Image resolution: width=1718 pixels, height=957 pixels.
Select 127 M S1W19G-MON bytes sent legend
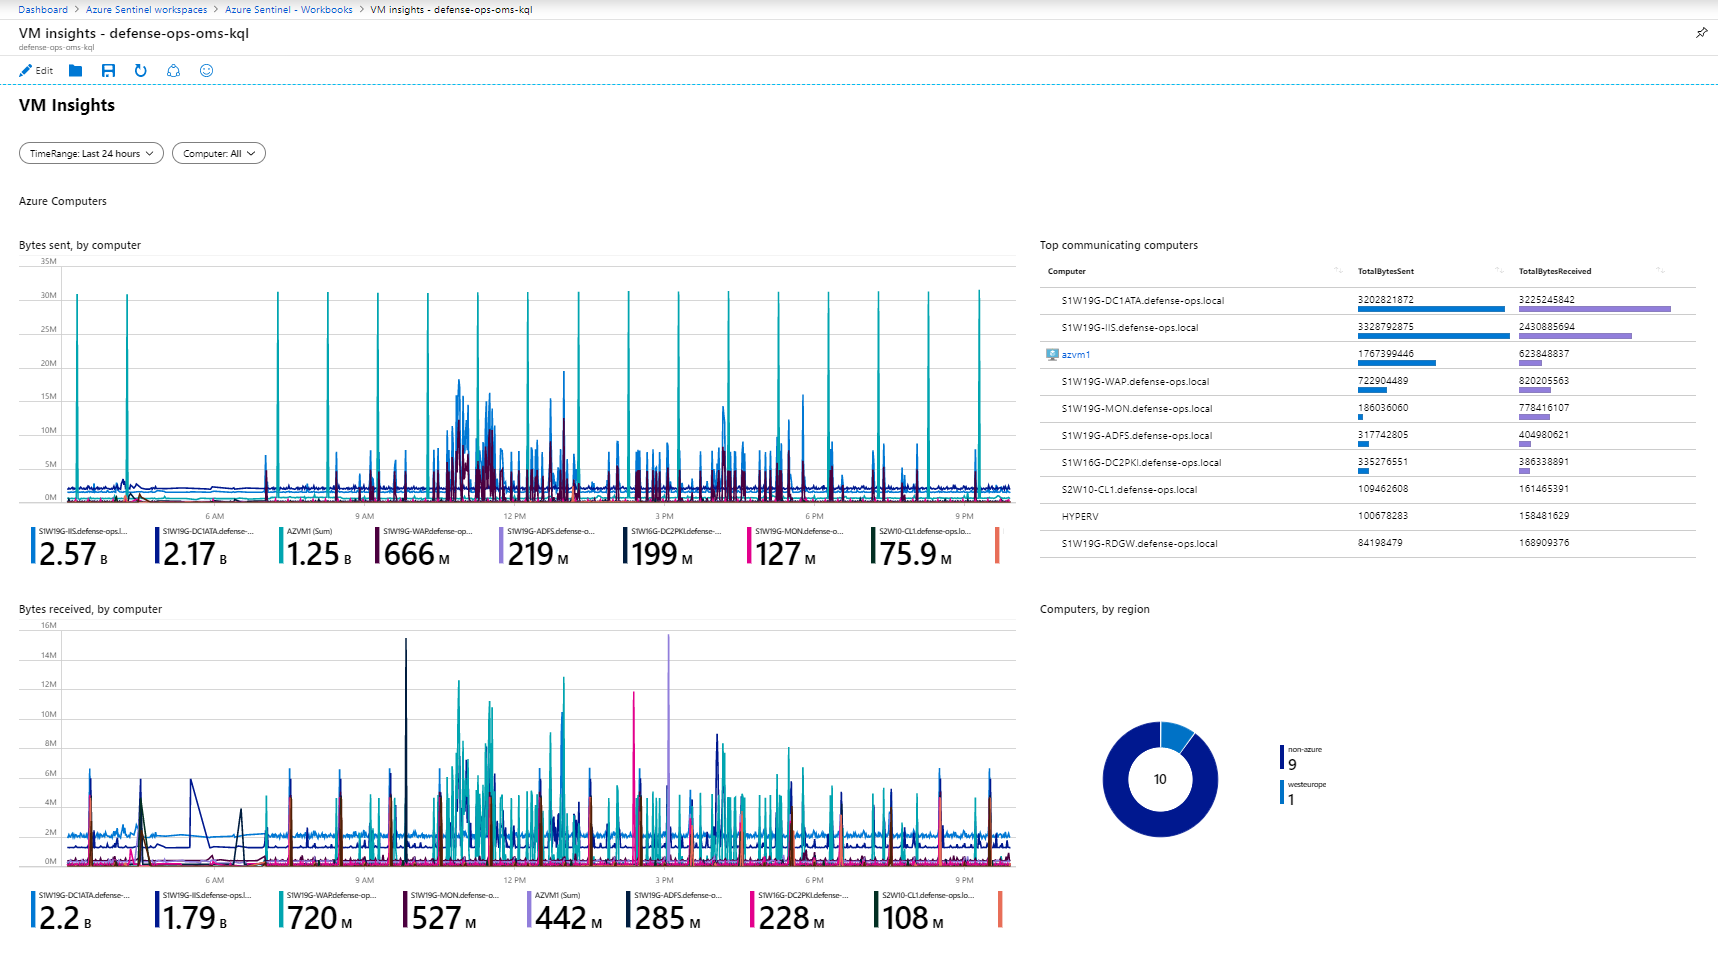click(797, 547)
